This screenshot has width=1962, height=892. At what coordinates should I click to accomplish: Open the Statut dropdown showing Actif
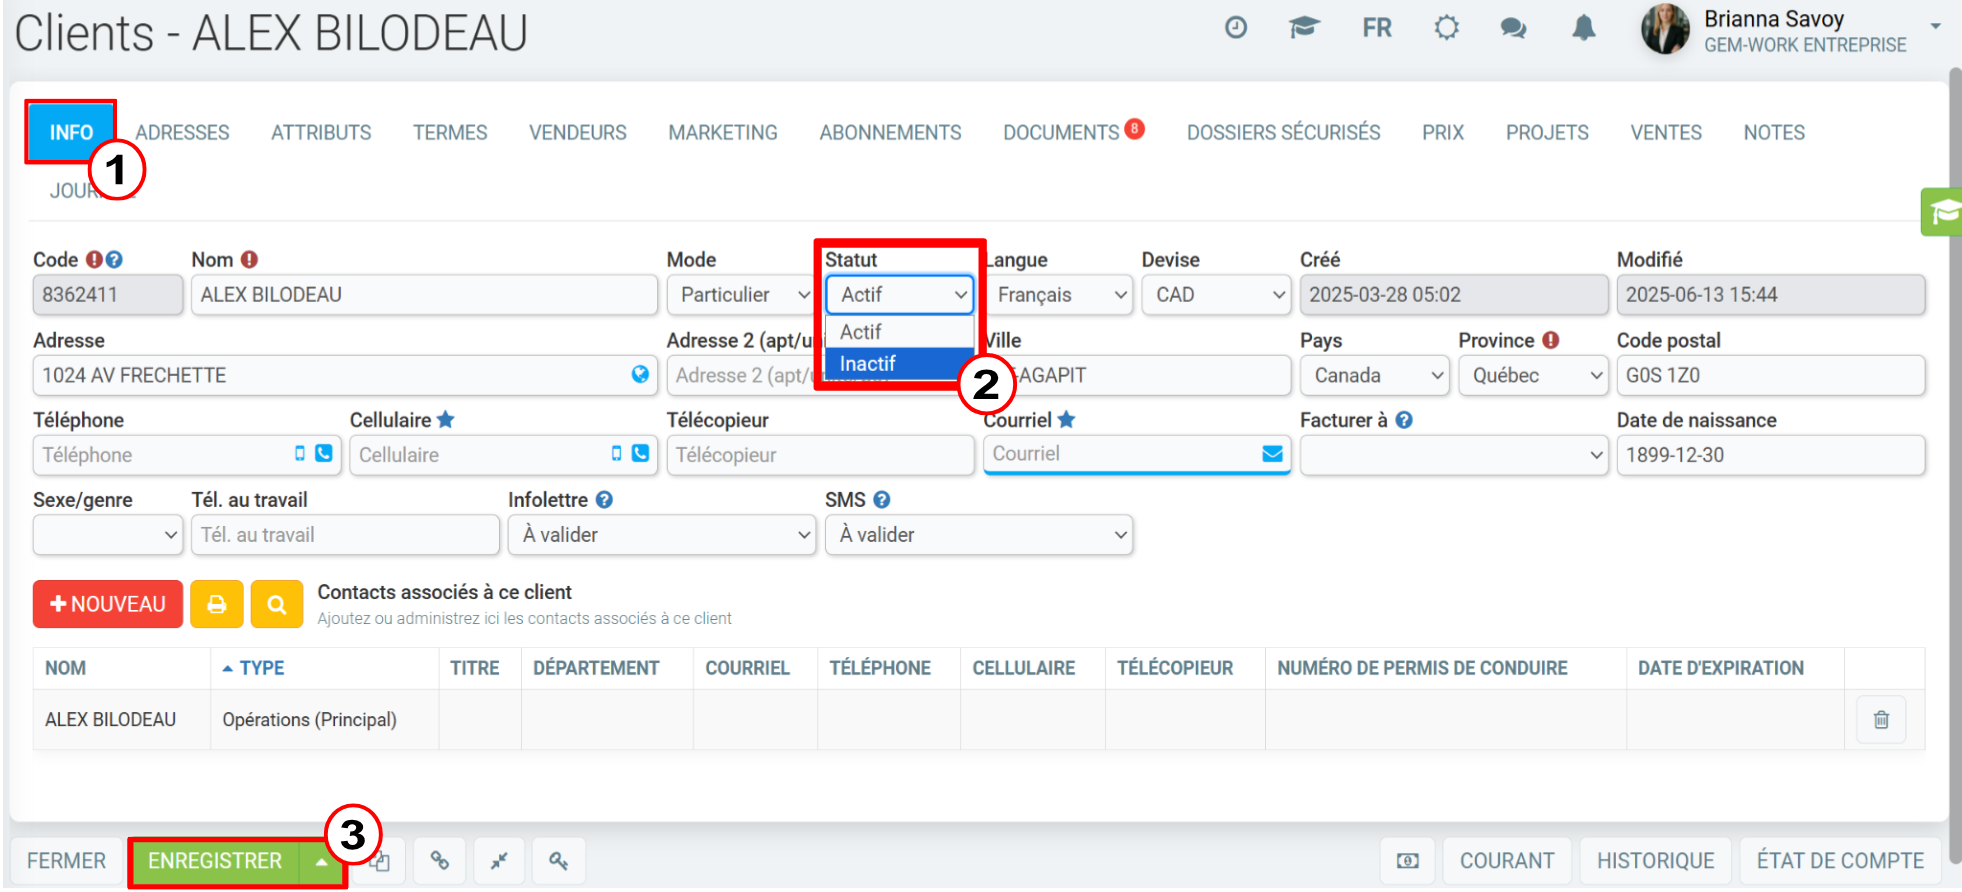[x=900, y=295]
